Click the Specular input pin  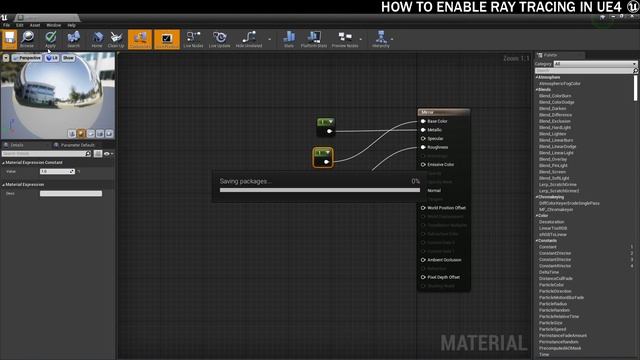point(423,139)
